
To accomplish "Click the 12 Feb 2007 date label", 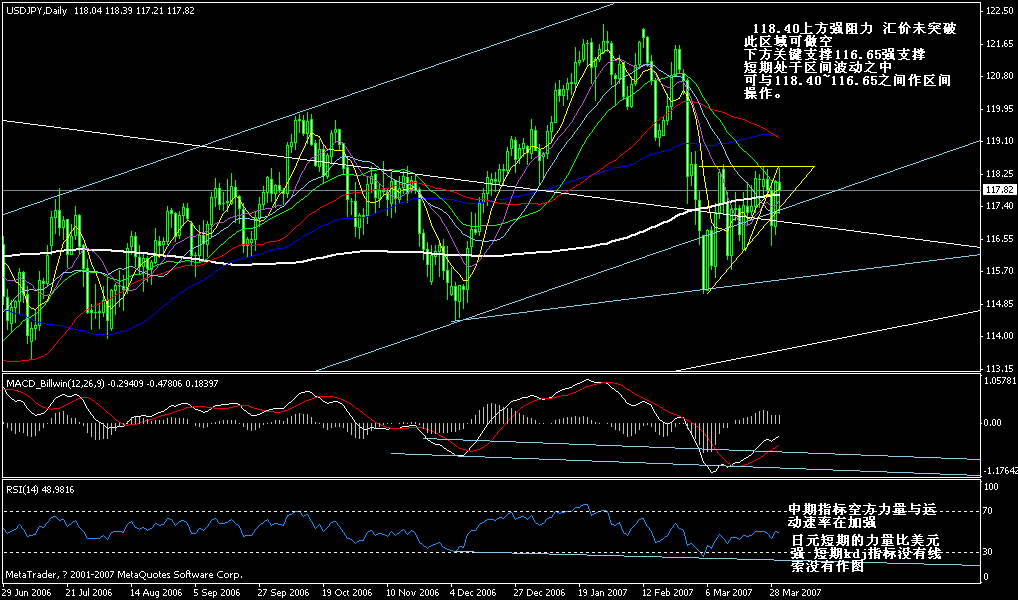I will click(x=666, y=593).
